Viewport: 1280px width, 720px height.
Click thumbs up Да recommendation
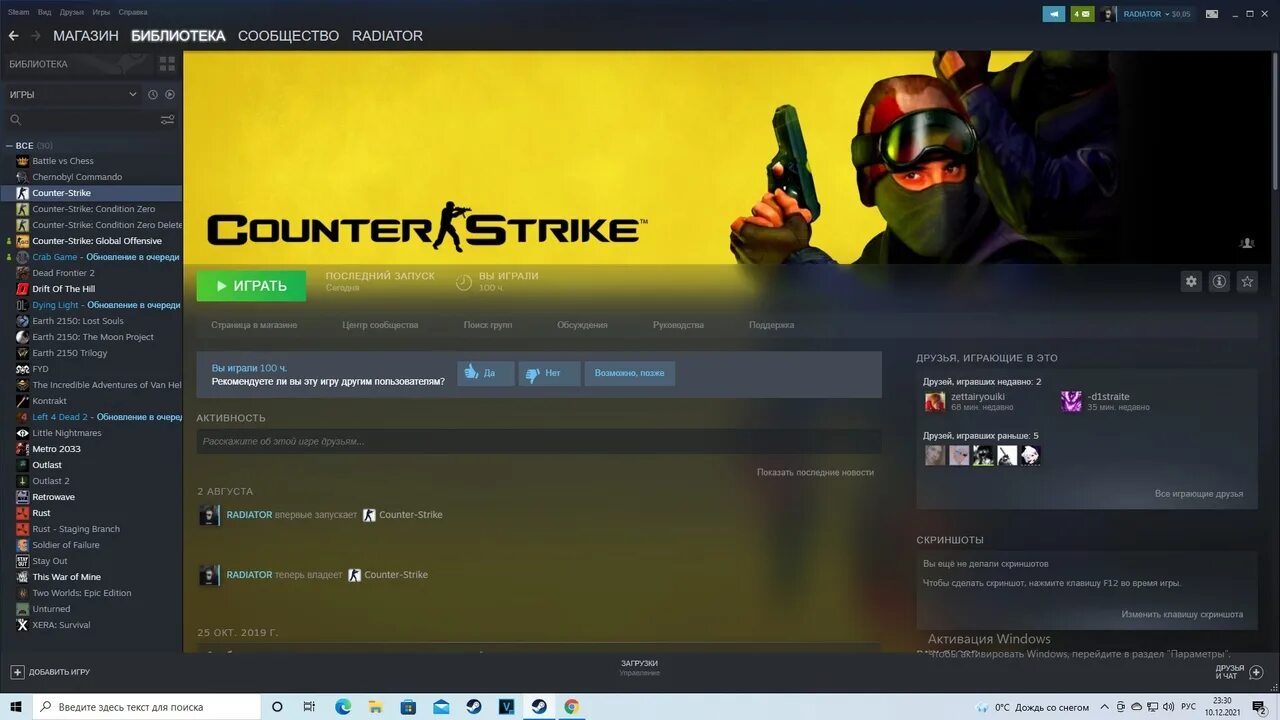coord(486,373)
